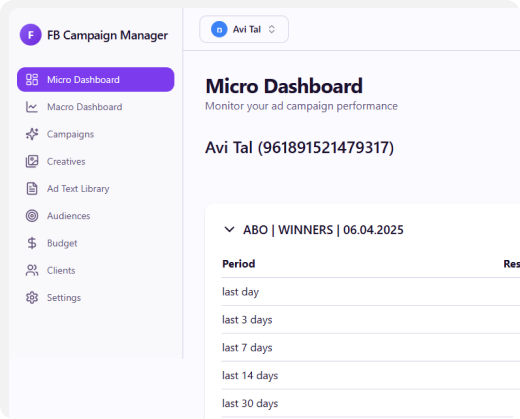Click the up-down arrows beside Avi Tal
The height and width of the screenshot is (419, 520).
[x=272, y=29]
